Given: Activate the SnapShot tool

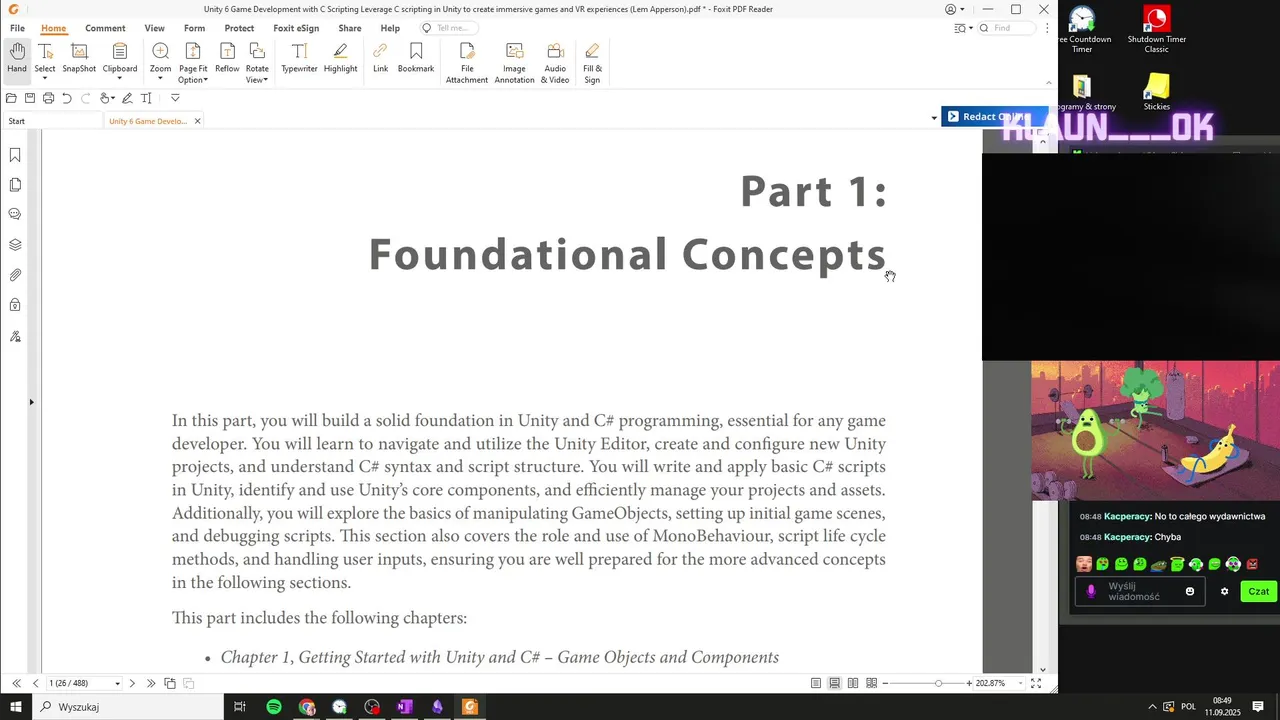Looking at the screenshot, I should coord(79,58).
